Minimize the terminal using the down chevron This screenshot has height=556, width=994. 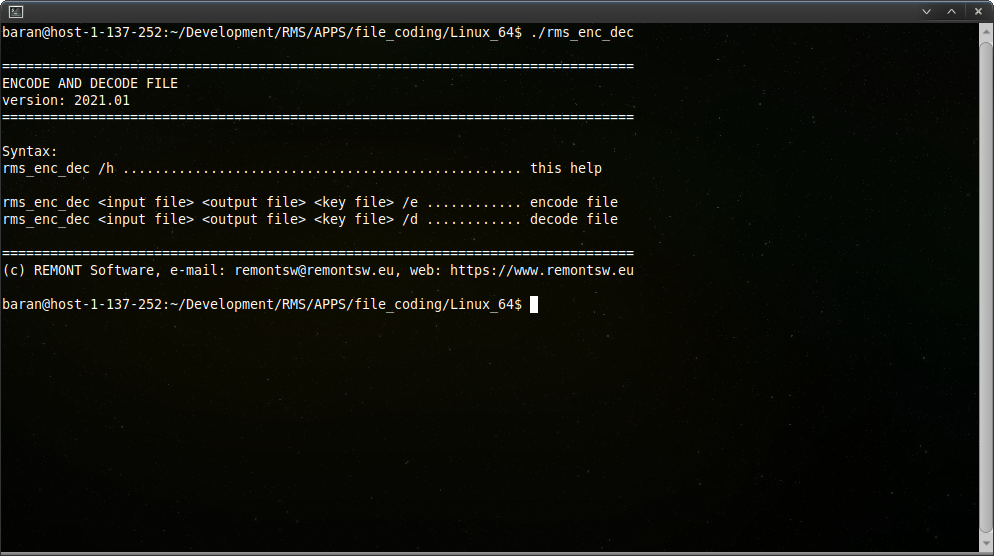pos(926,11)
